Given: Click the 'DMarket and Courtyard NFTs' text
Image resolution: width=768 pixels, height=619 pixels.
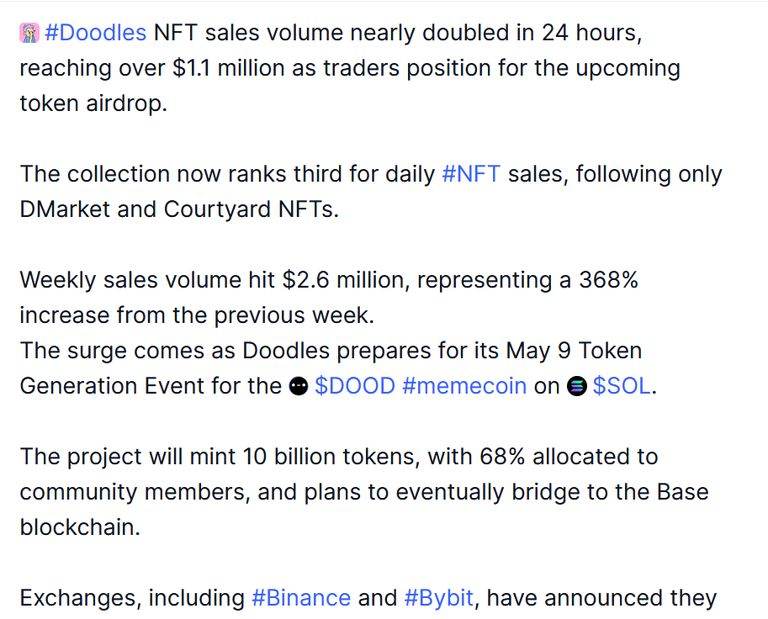Looking at the screenshot, I should click(x=178, y=209).
